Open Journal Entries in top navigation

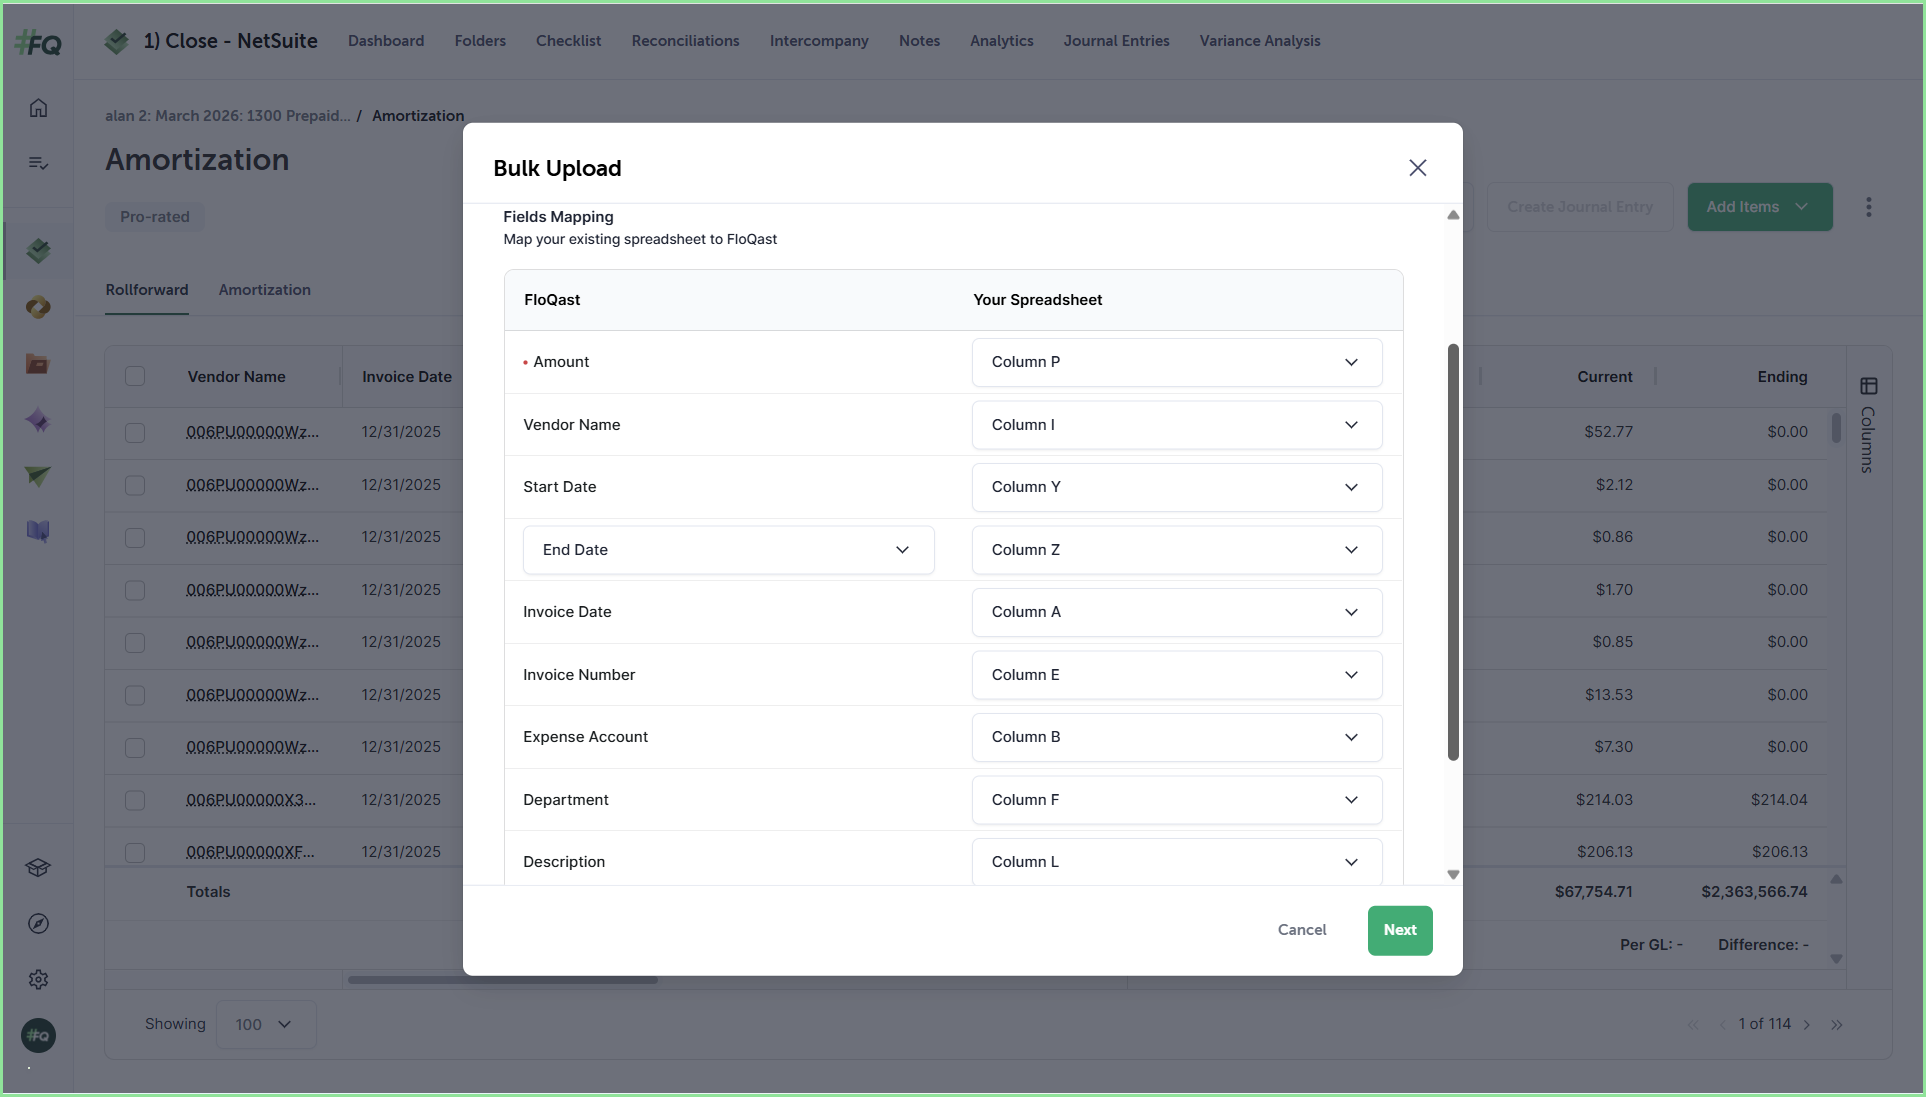(x=1116, y=41)
